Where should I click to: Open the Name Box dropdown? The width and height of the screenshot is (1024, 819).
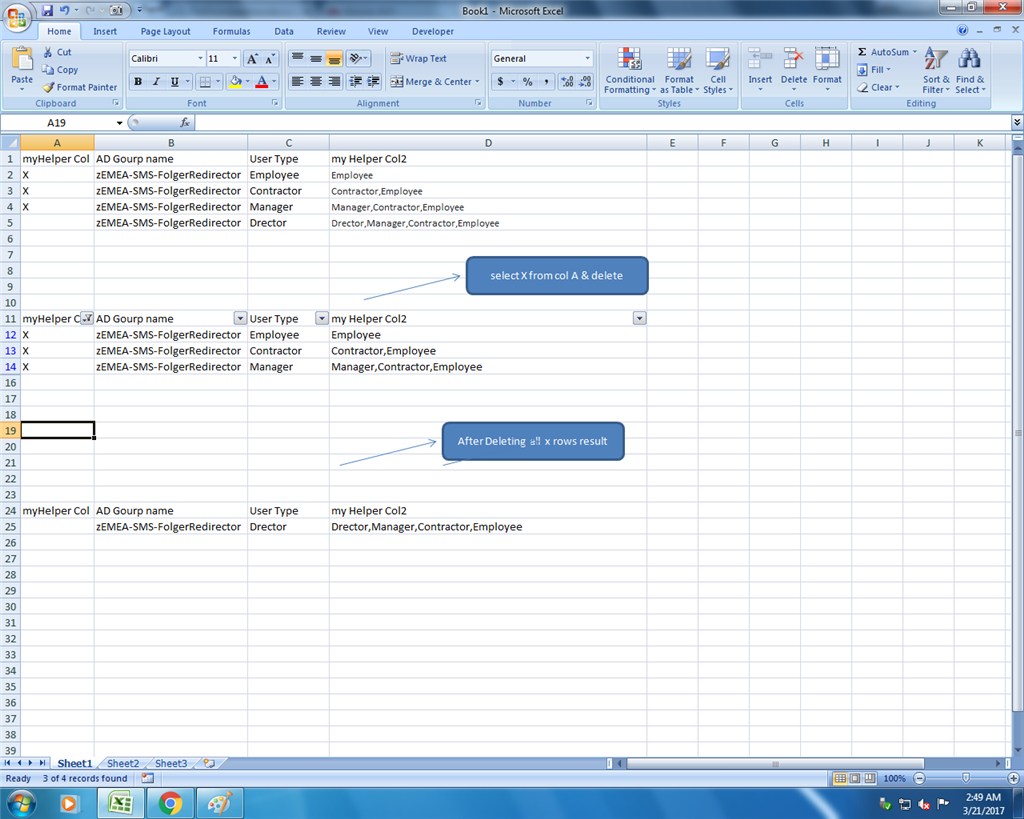click(x=120, y=123)
